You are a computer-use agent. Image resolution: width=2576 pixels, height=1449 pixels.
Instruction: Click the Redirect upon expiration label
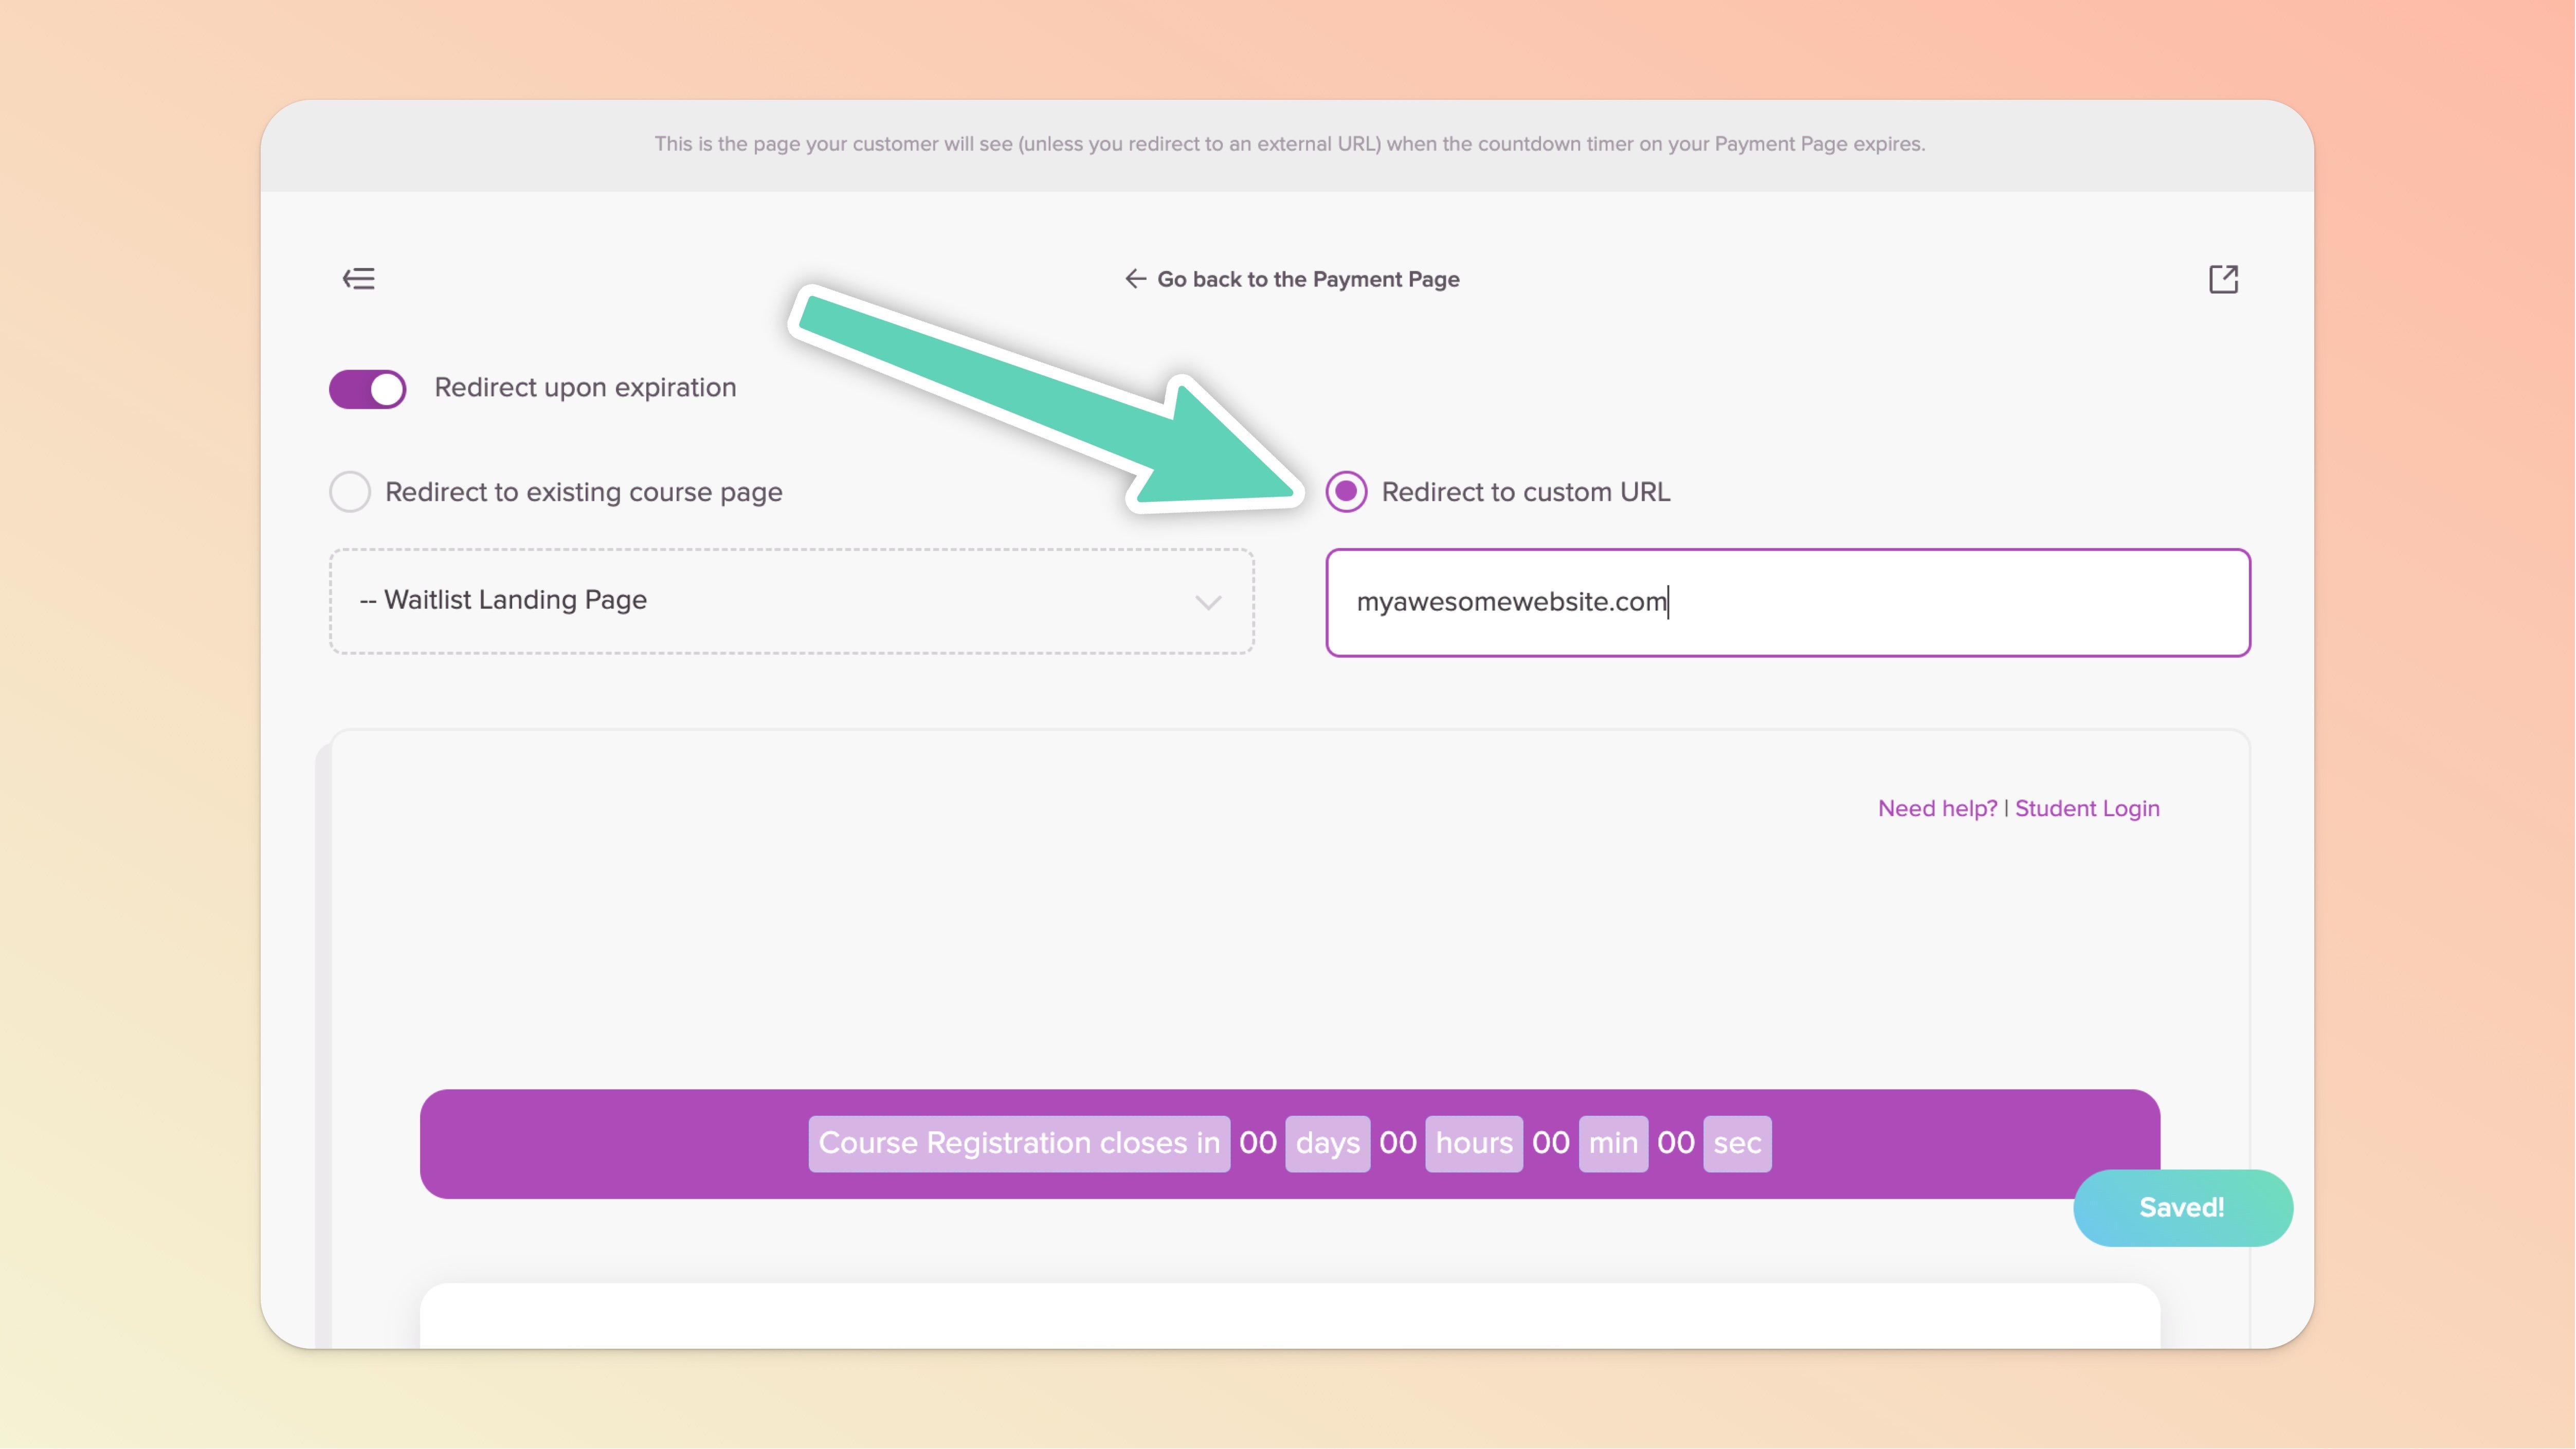coord(585,388)
